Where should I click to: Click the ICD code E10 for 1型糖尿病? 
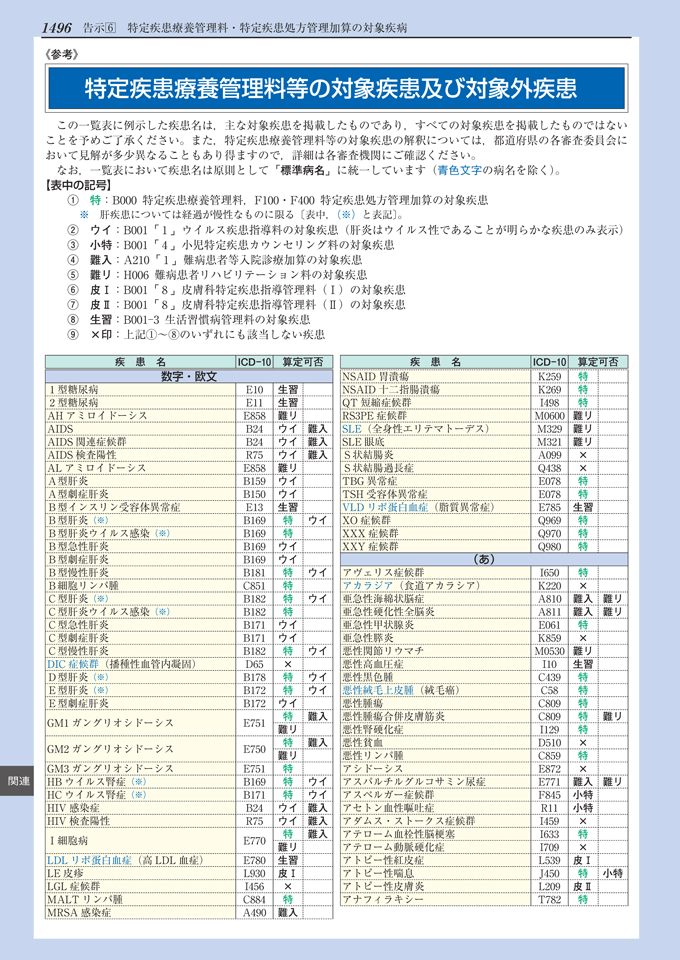(x=254, y=389)
